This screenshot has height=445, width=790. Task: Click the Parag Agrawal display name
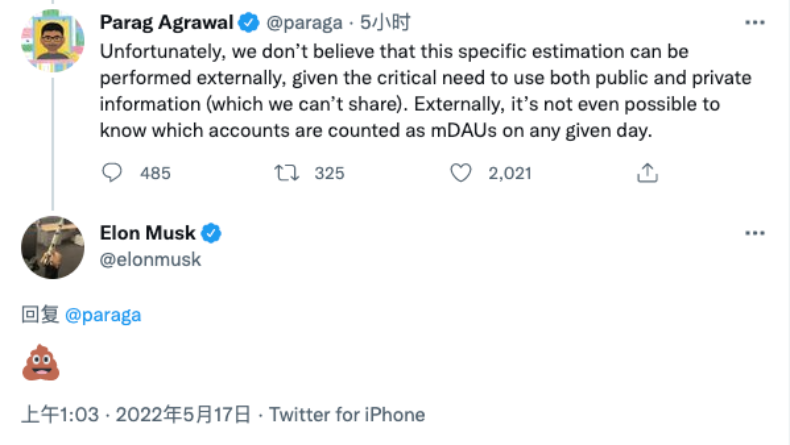165,21
